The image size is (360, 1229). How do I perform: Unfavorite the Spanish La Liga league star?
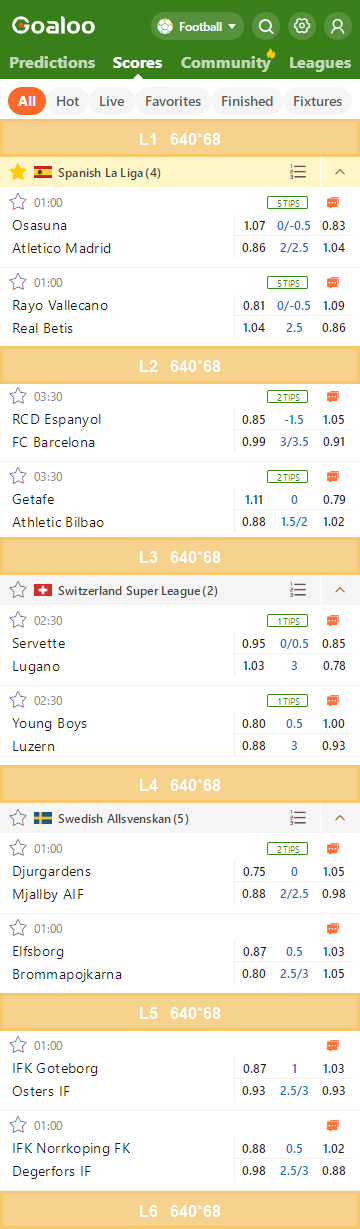pos(17,172)
